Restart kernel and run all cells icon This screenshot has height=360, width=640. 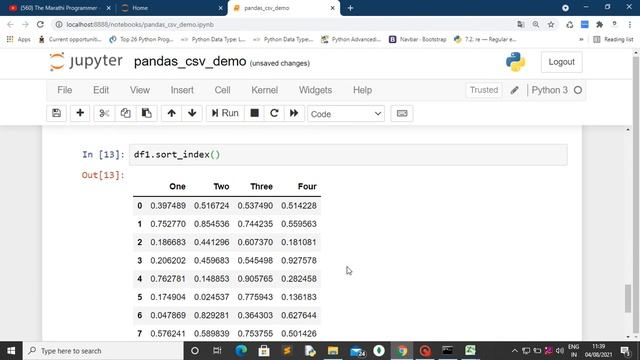(294, 113)
